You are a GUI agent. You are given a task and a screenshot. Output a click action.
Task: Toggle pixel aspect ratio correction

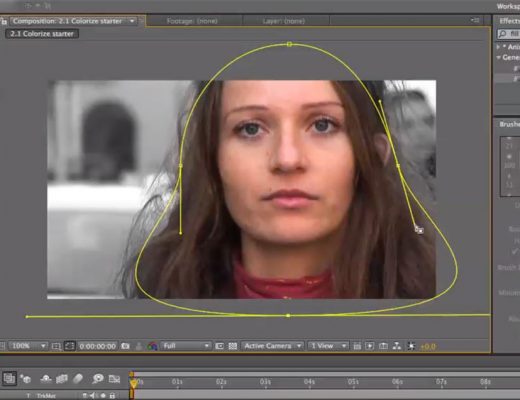[357, 346]
